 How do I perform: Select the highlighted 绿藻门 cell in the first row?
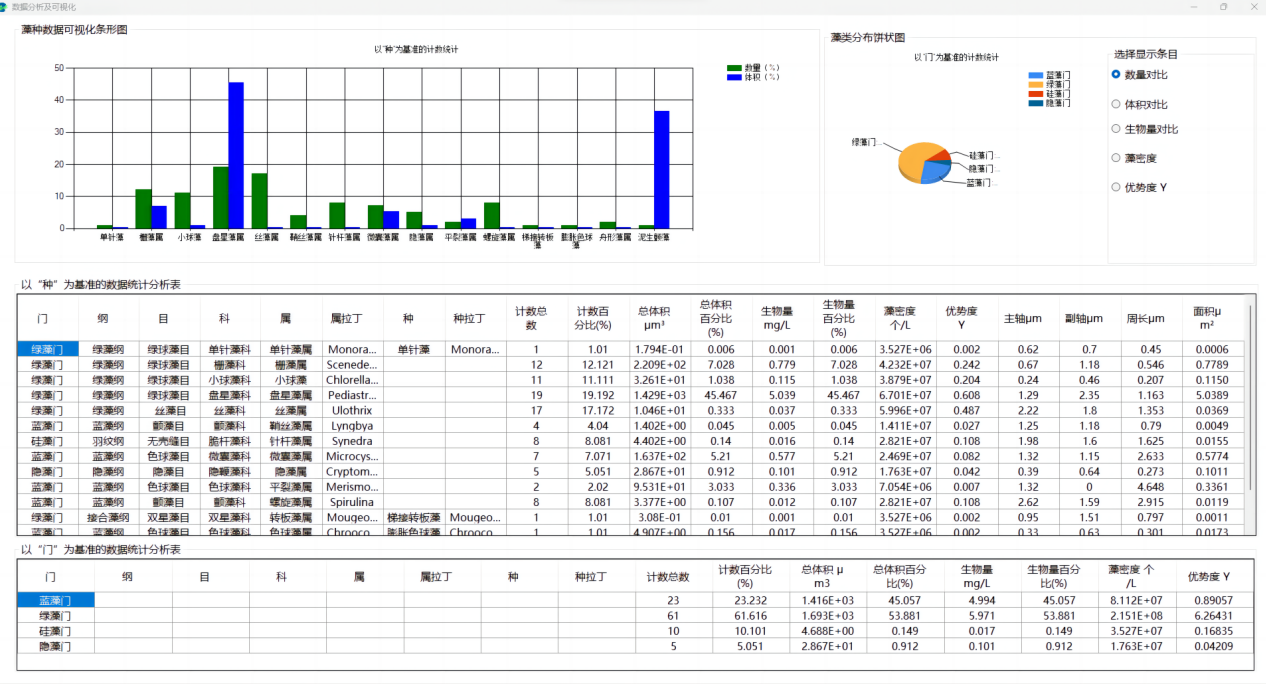pos(48,350)
